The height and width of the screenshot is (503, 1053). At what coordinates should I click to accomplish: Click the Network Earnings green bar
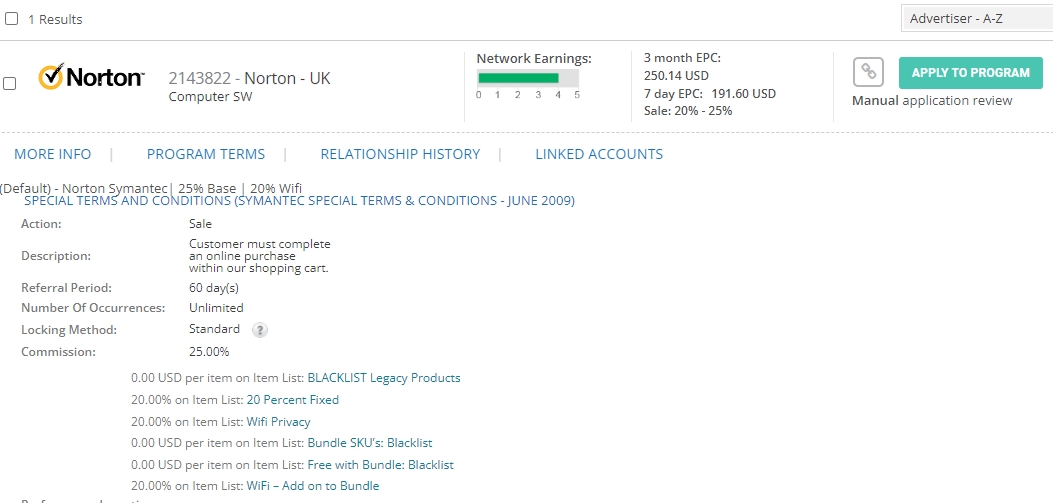pyautogui.click(x=518, y=78)
